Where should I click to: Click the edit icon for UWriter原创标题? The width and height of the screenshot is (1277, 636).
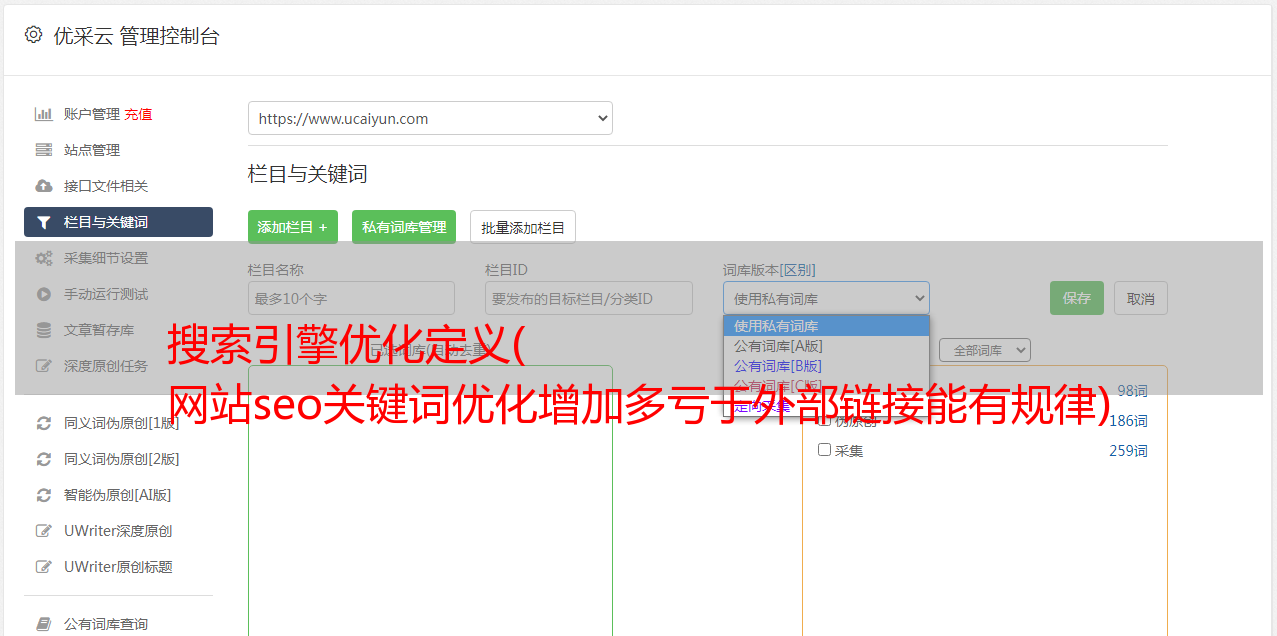point(44,567)
